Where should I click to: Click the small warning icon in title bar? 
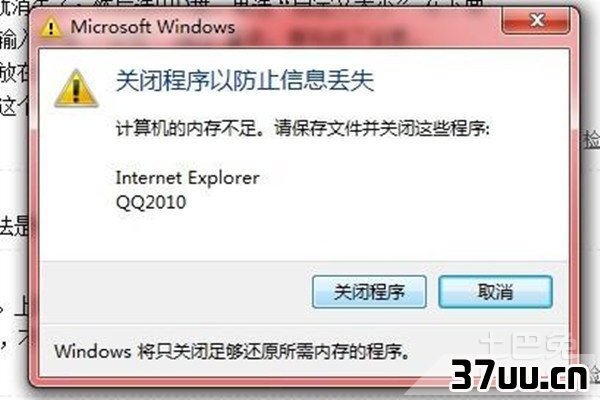point(51,28)
